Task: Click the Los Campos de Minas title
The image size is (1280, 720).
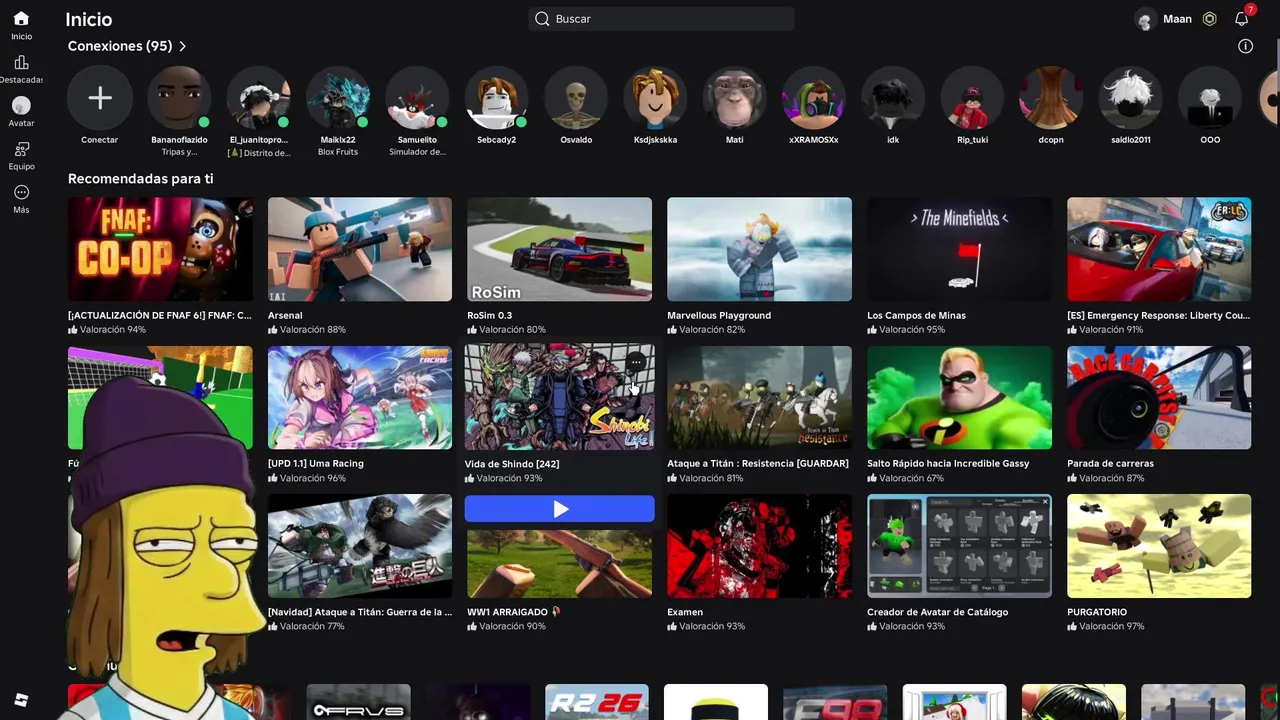Action: click(916, 315)
